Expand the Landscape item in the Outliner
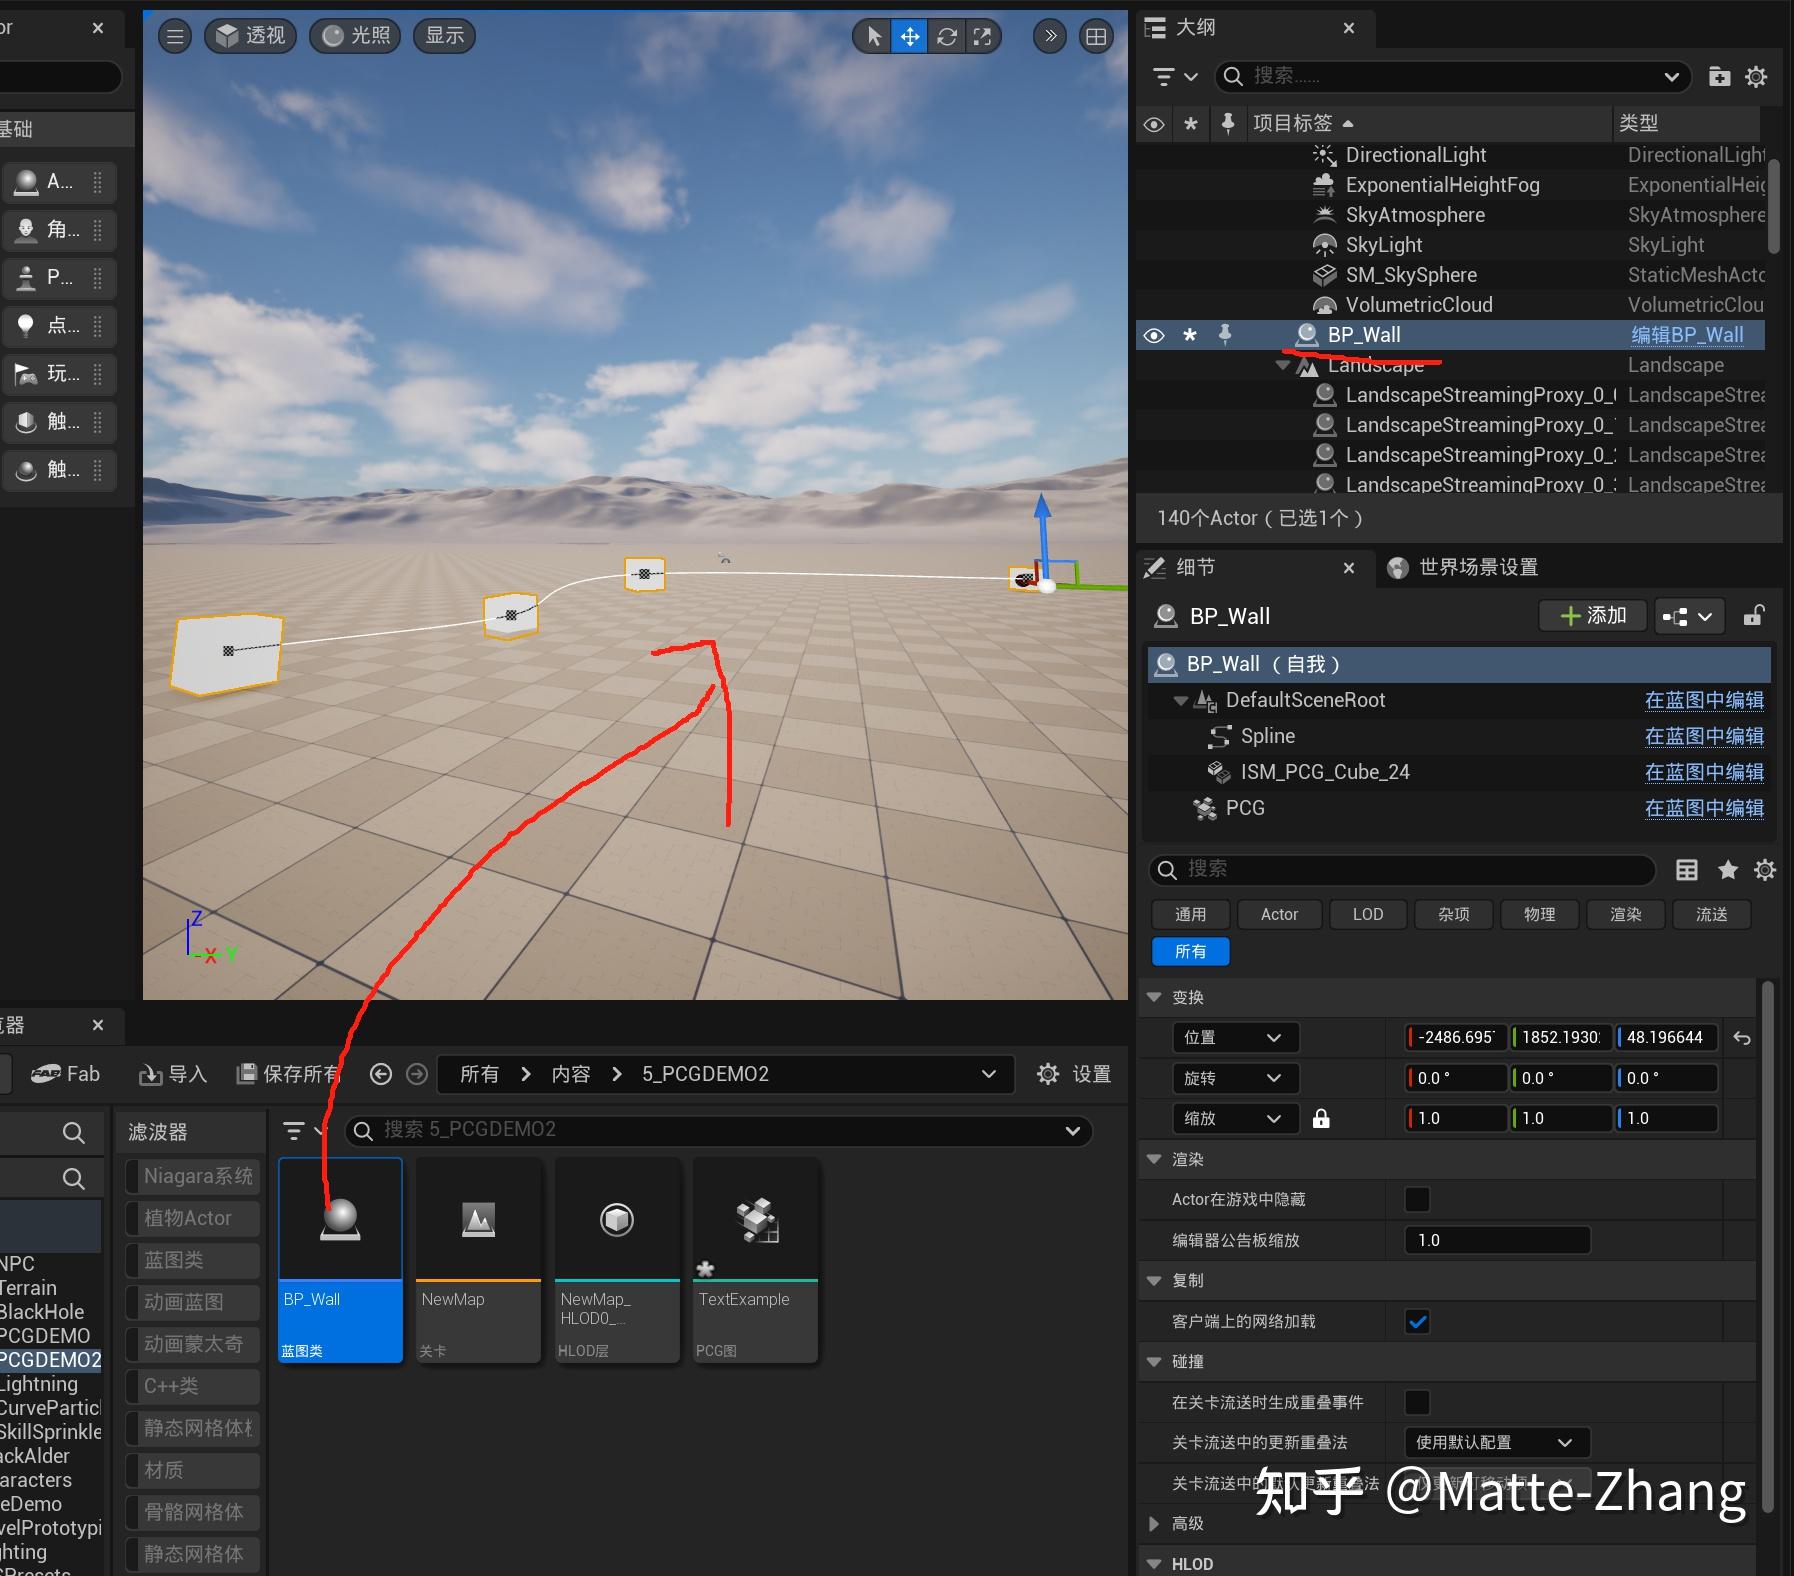The height and width of the screenshot is (1576, 1794). pos(1280,365)
